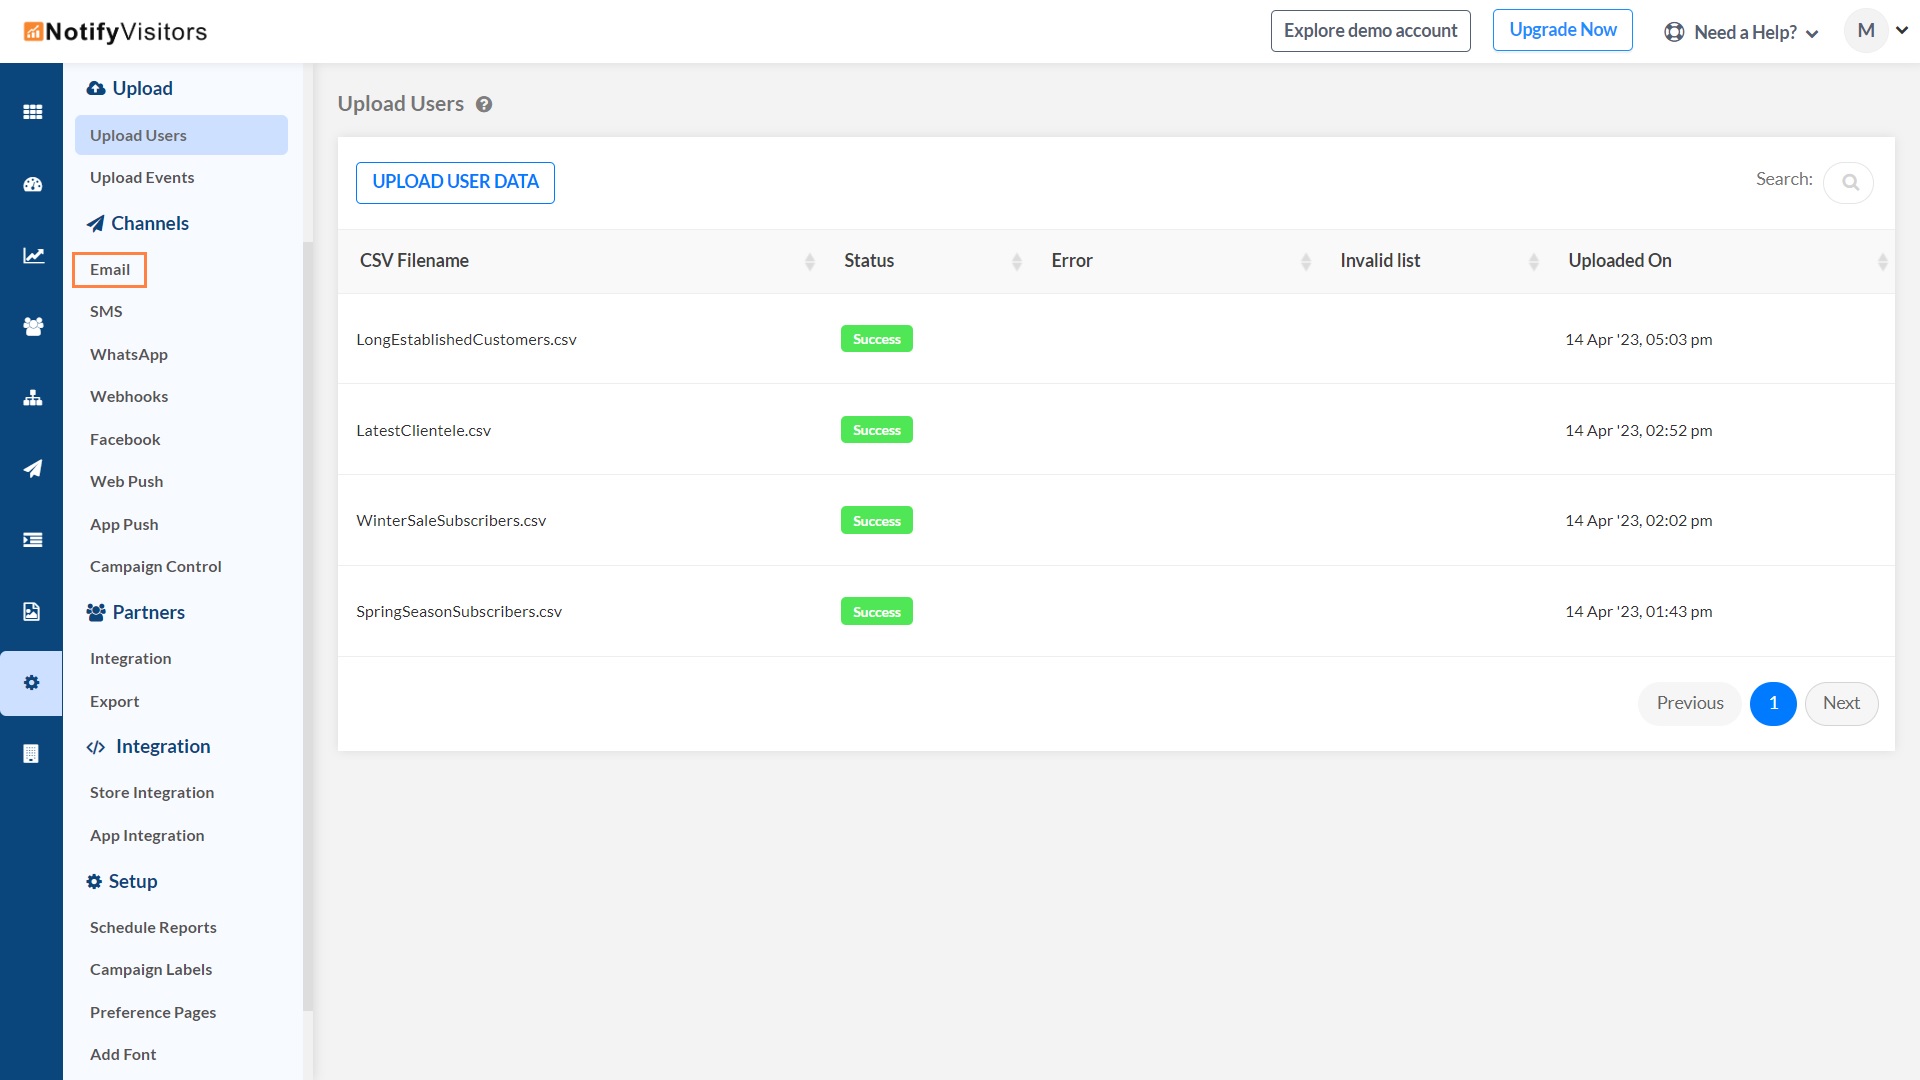Click LatestClientele.csv filename

tap(423, 431)
